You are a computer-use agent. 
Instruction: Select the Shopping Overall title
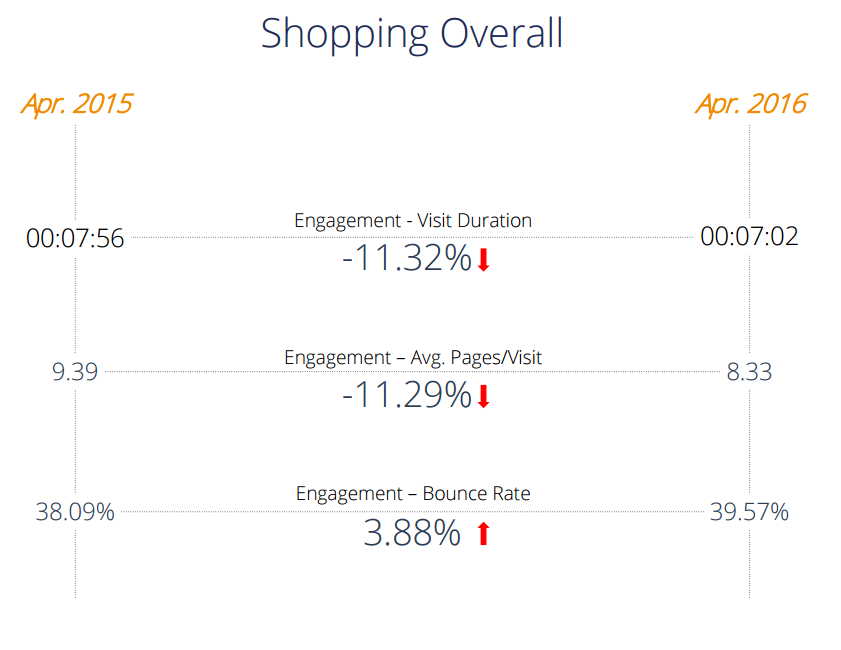(412, 34)
